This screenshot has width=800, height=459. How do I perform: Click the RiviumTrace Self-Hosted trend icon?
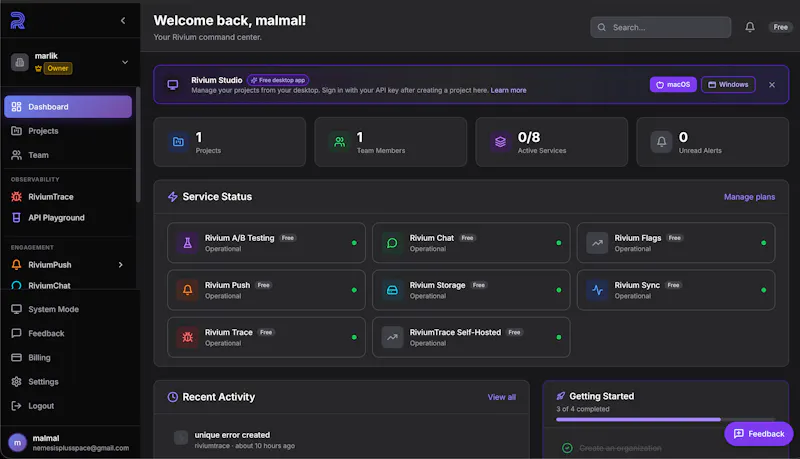coord(392,337)
